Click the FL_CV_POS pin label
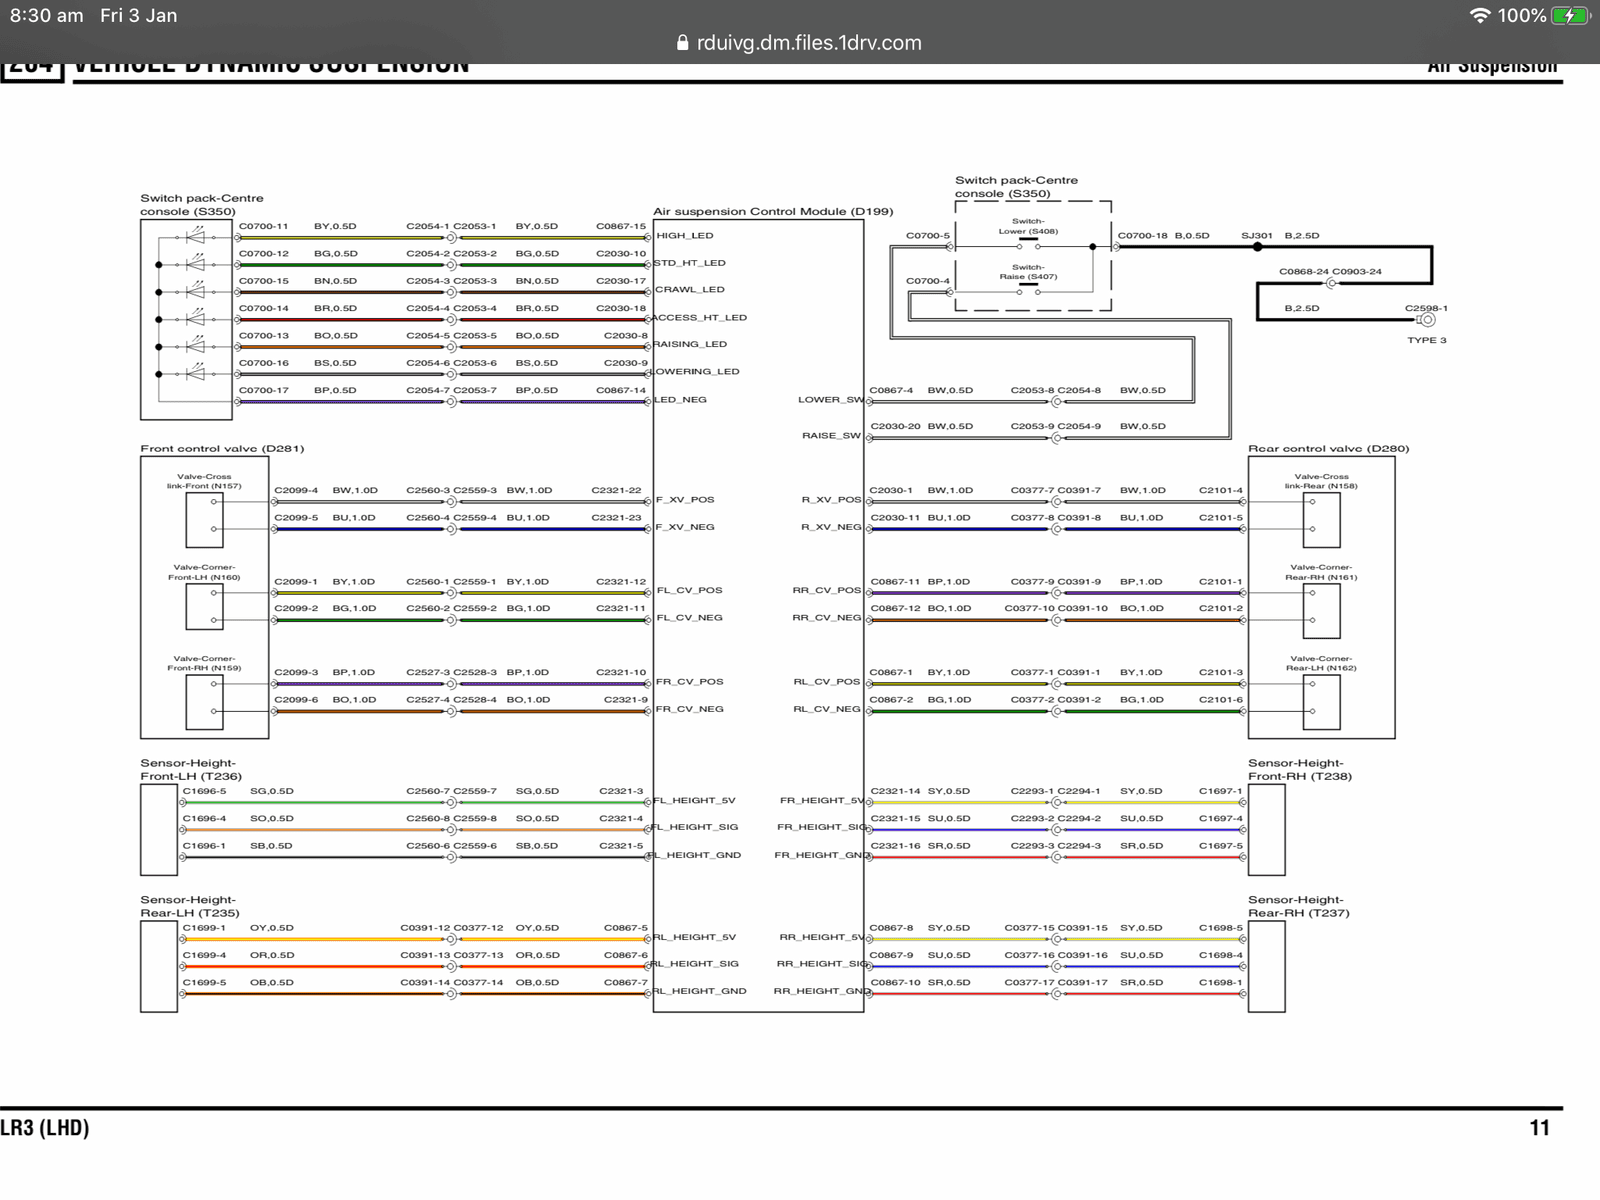 (689, 591)
